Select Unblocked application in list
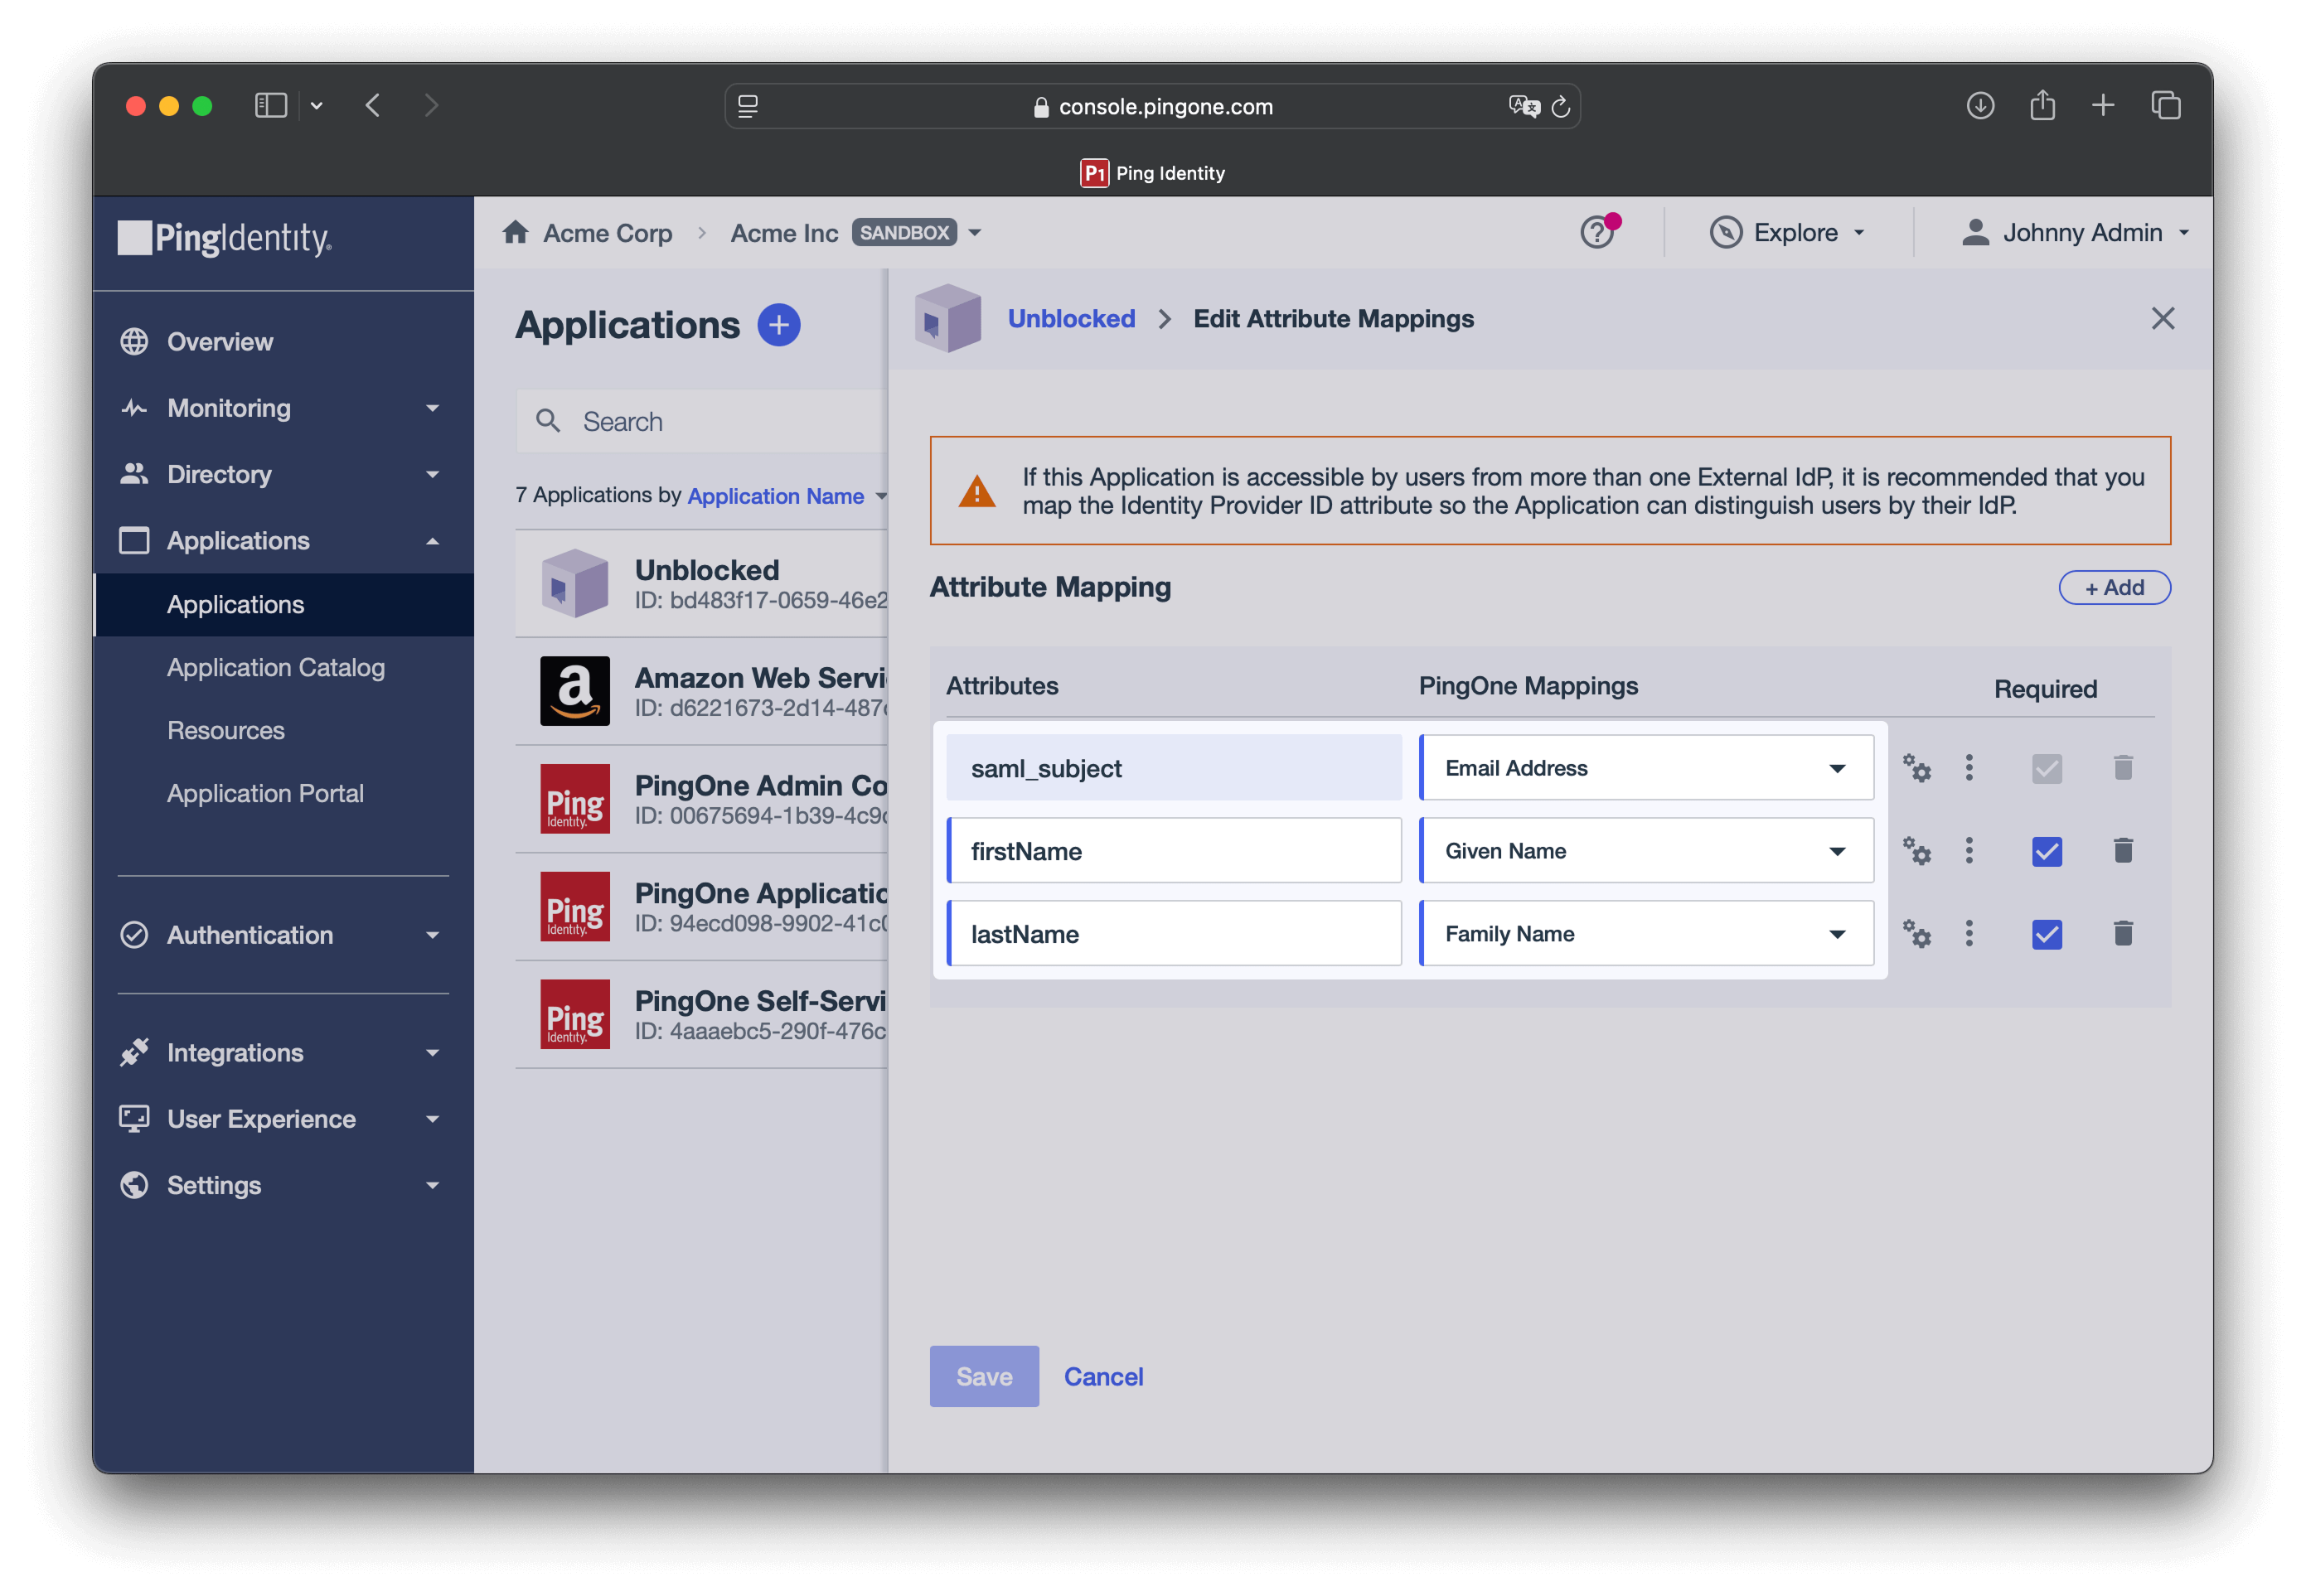This screenshot has height=1596, width=2306. coord(701,584)
